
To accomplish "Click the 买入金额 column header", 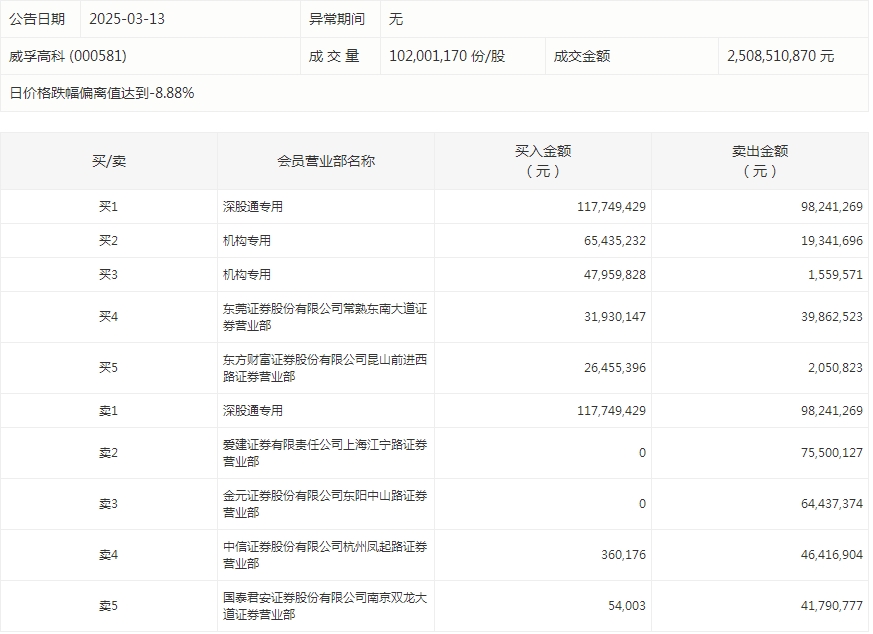I will pyautogui.click(x=541, y=158).
